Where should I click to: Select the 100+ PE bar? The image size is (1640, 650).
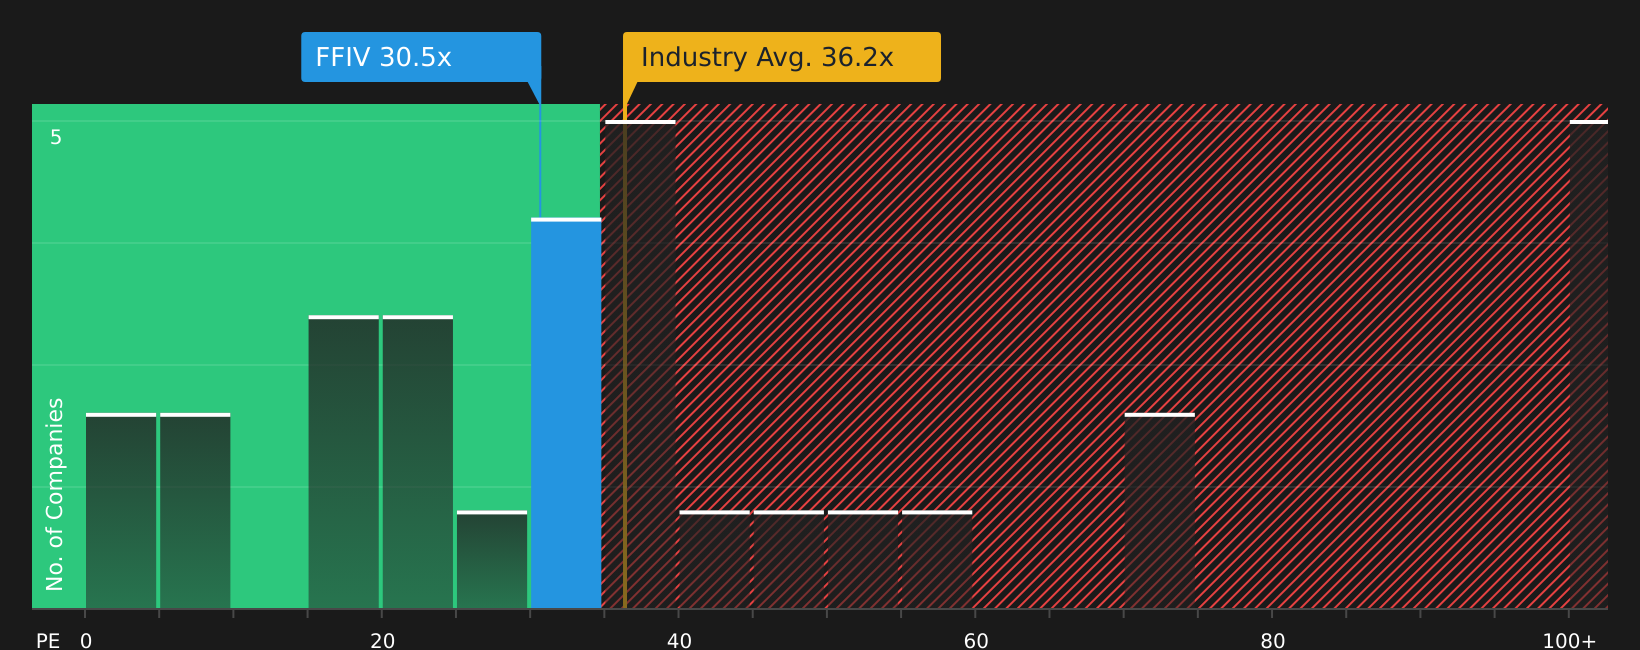pos(1589,364)
